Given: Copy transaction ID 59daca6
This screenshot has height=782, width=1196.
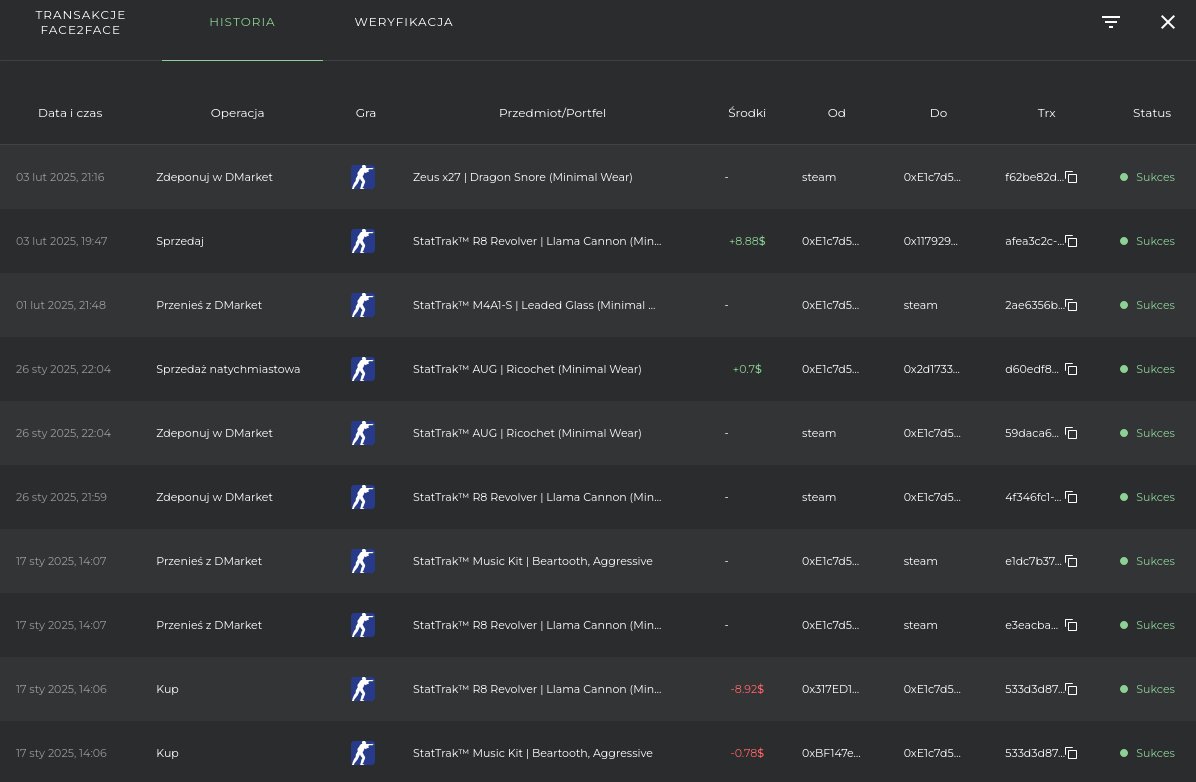Looking at the screenshot, I should pyautogui.click(x=1072, y=433).
